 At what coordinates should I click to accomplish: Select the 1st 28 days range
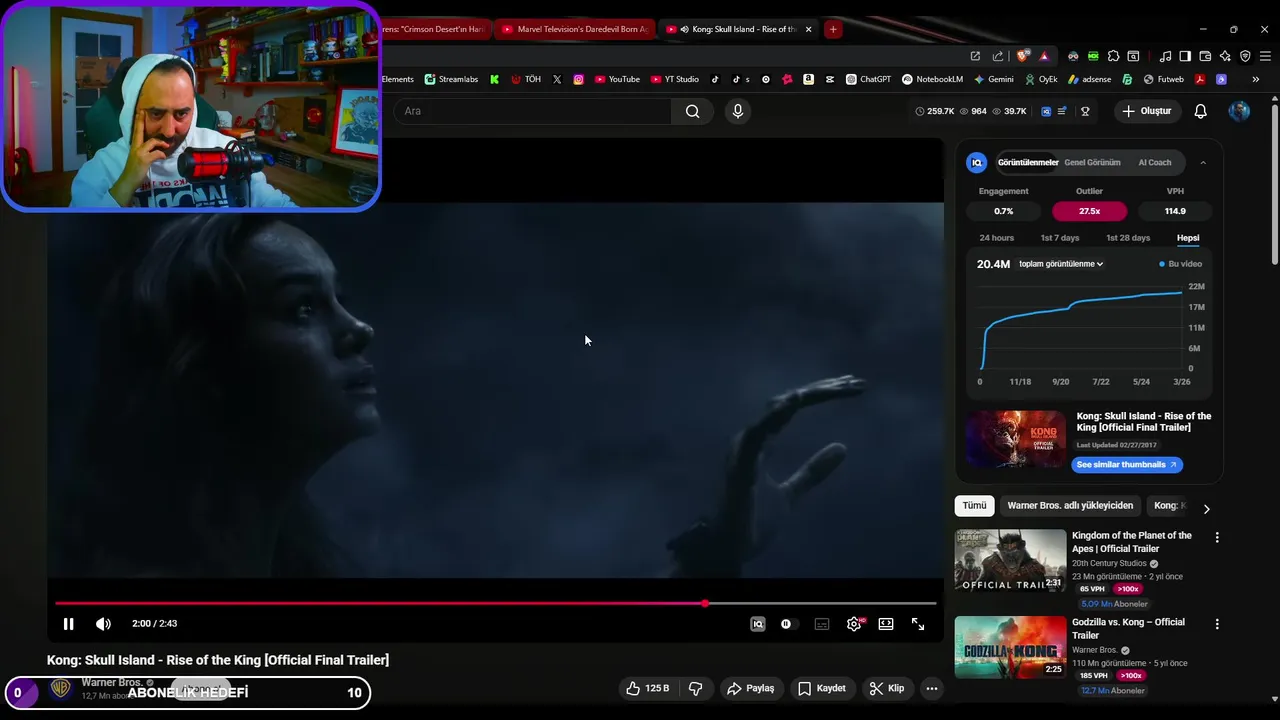pos(1128,238)
